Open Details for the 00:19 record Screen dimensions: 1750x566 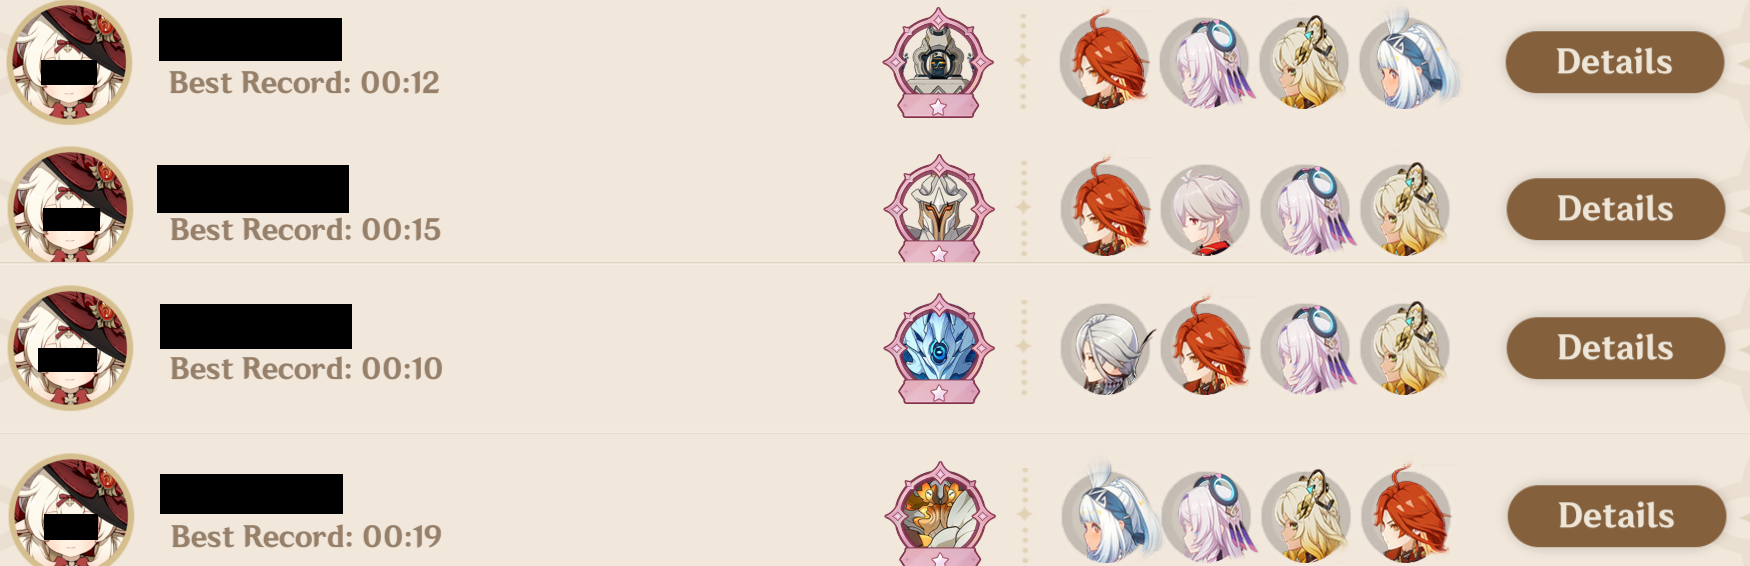tap(1616, 516)
